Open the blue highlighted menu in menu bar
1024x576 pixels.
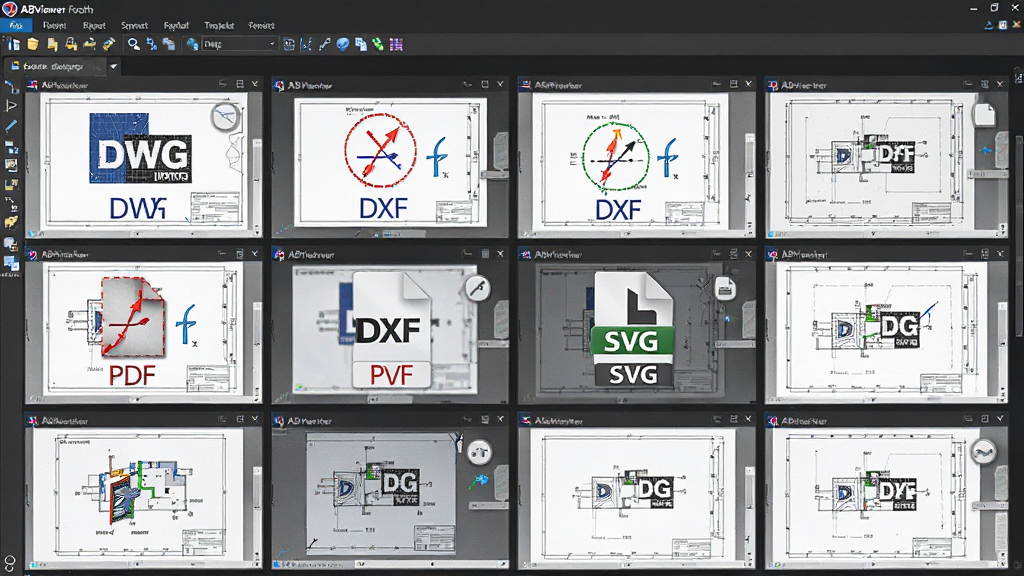[16, 25]
